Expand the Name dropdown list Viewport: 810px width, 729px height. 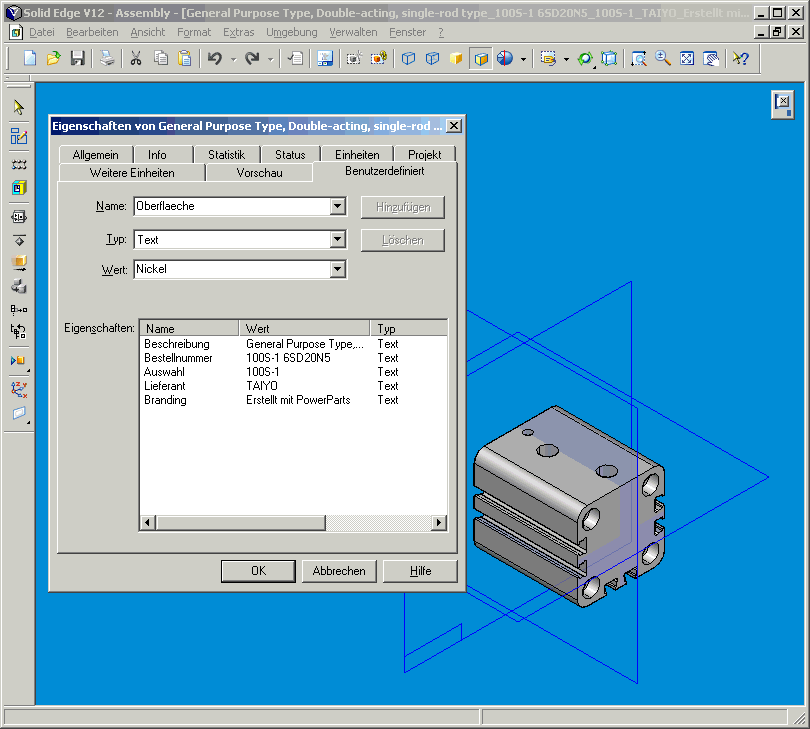(337, 207)
